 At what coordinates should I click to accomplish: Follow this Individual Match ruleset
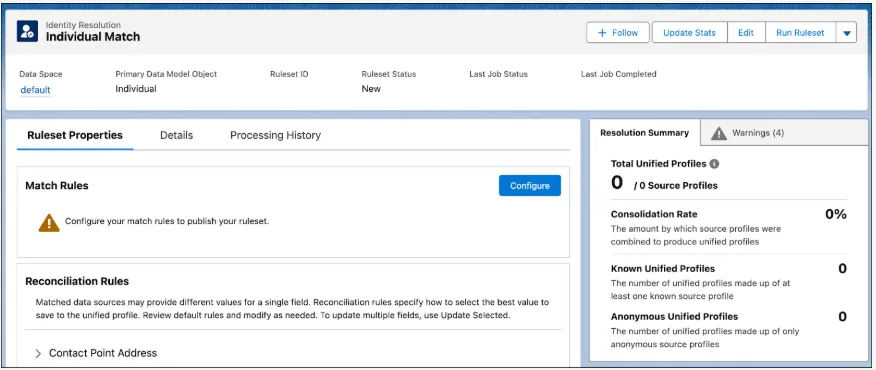618,33
